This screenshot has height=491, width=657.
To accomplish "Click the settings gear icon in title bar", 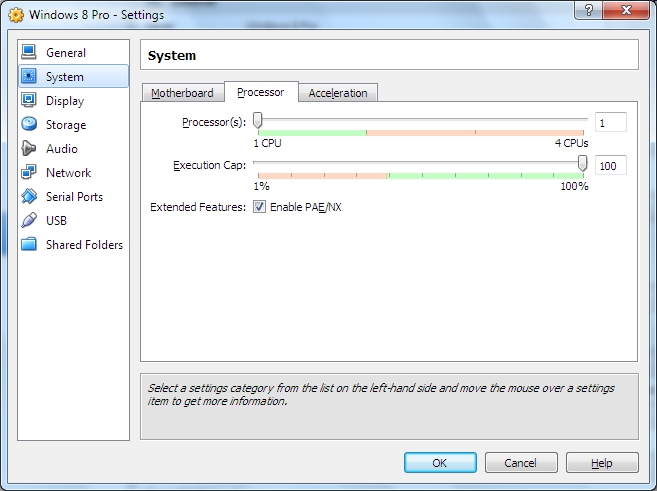I will [x=16, y=15].
